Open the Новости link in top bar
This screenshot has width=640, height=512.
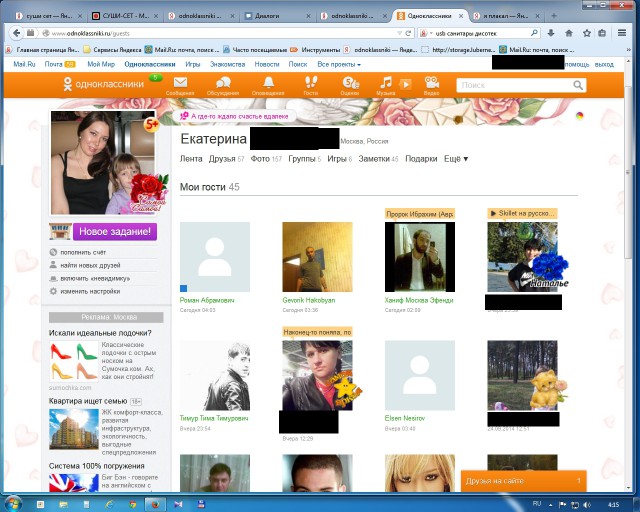coord(267,65)
